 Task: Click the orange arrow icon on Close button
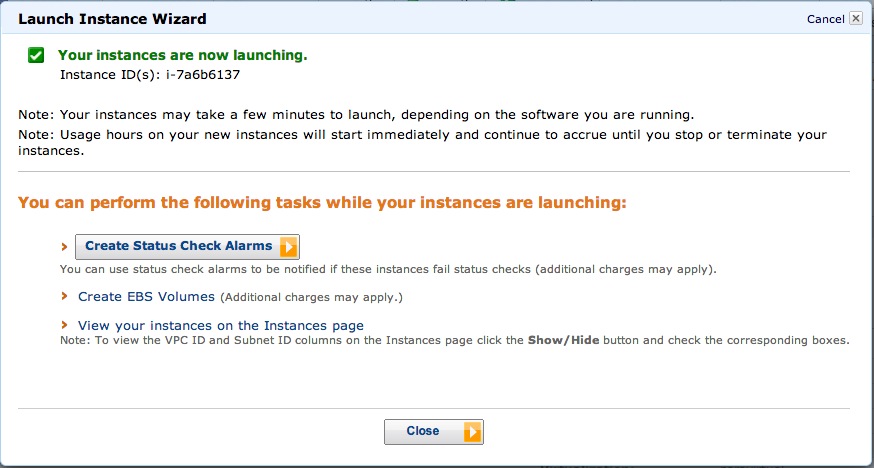coord(472,432)
